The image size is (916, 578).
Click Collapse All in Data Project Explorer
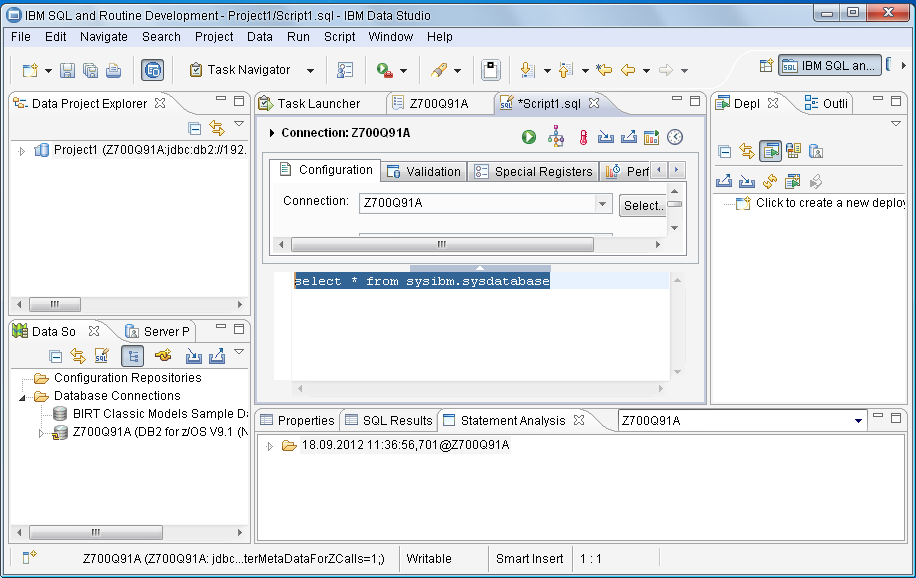[195, 128]
